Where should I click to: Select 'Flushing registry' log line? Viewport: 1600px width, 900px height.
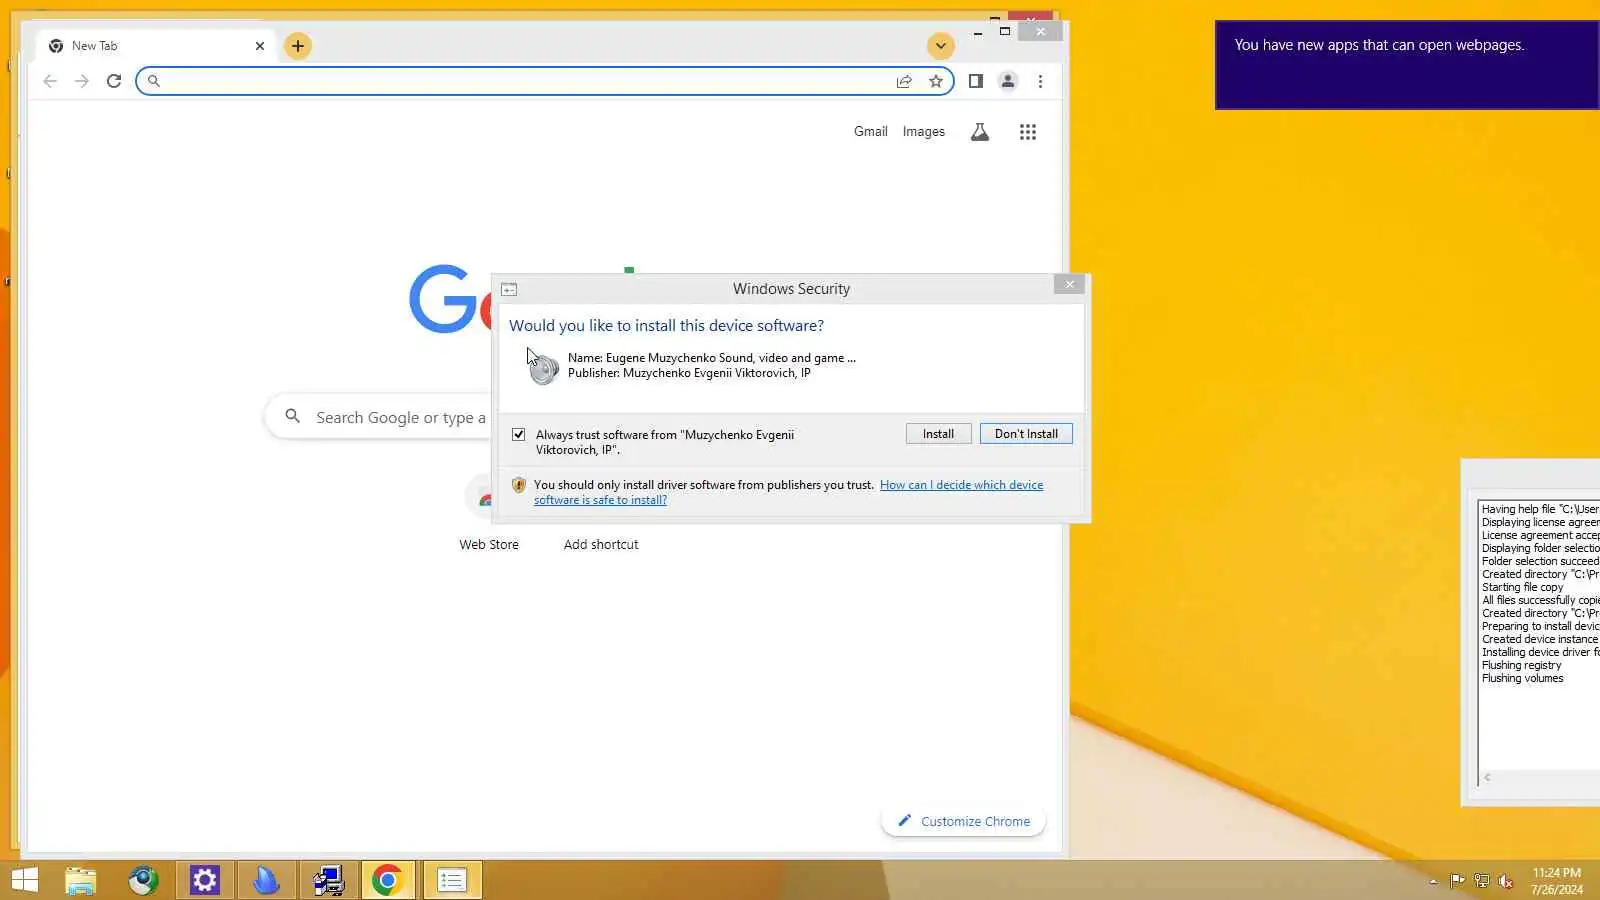1521,665
